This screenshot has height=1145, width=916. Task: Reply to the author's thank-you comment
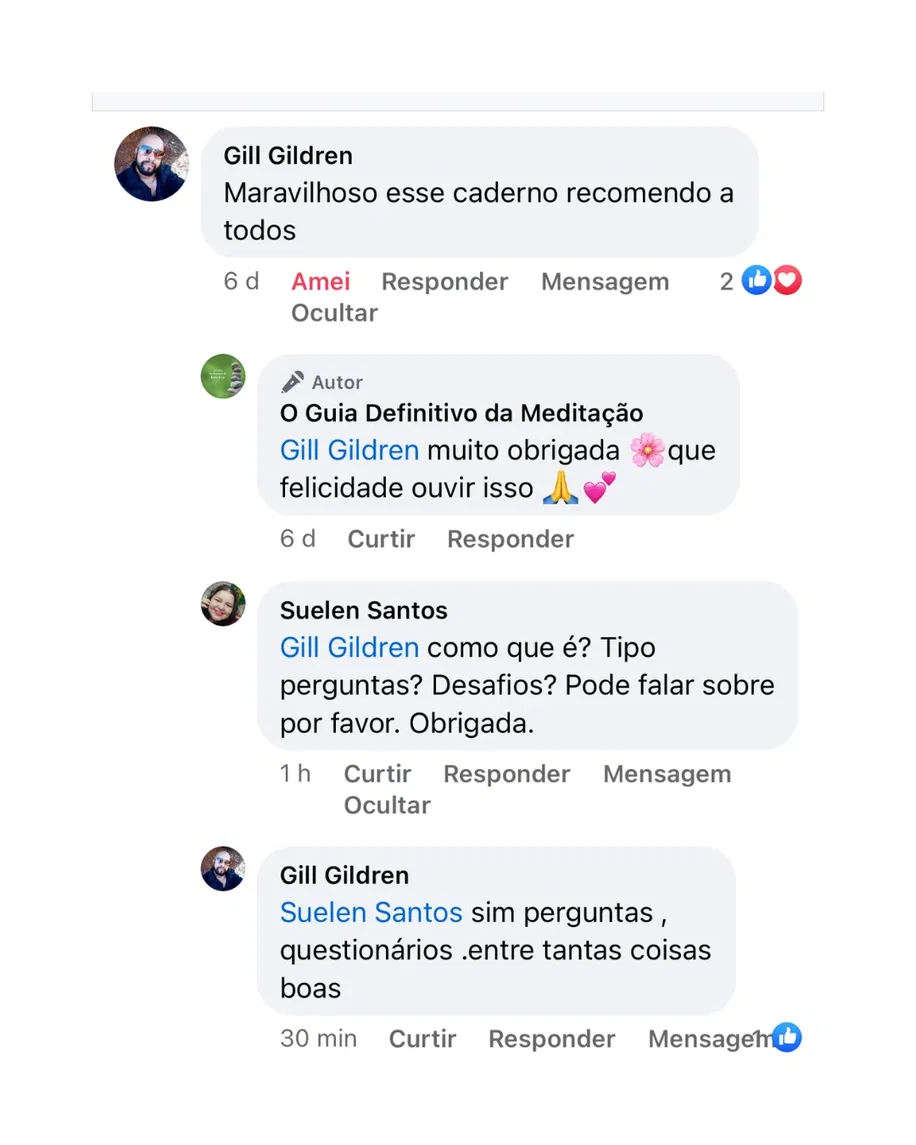pyautogui.click(x=511, y=539)
